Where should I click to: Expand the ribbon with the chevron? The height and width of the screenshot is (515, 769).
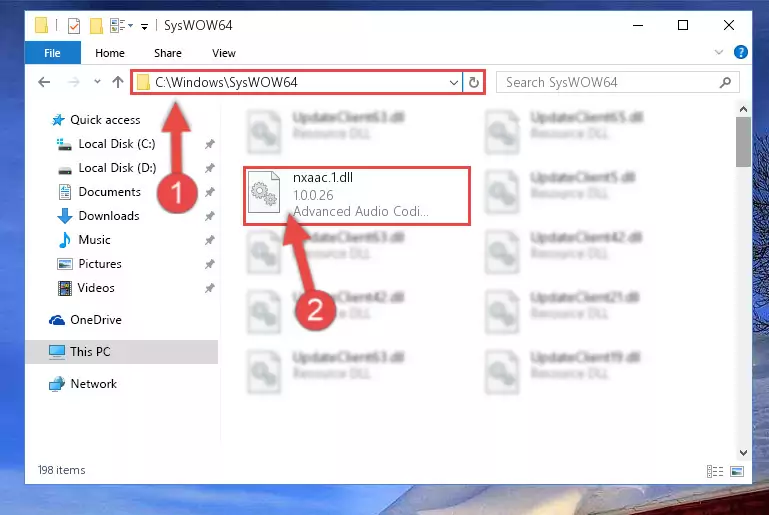718,52
